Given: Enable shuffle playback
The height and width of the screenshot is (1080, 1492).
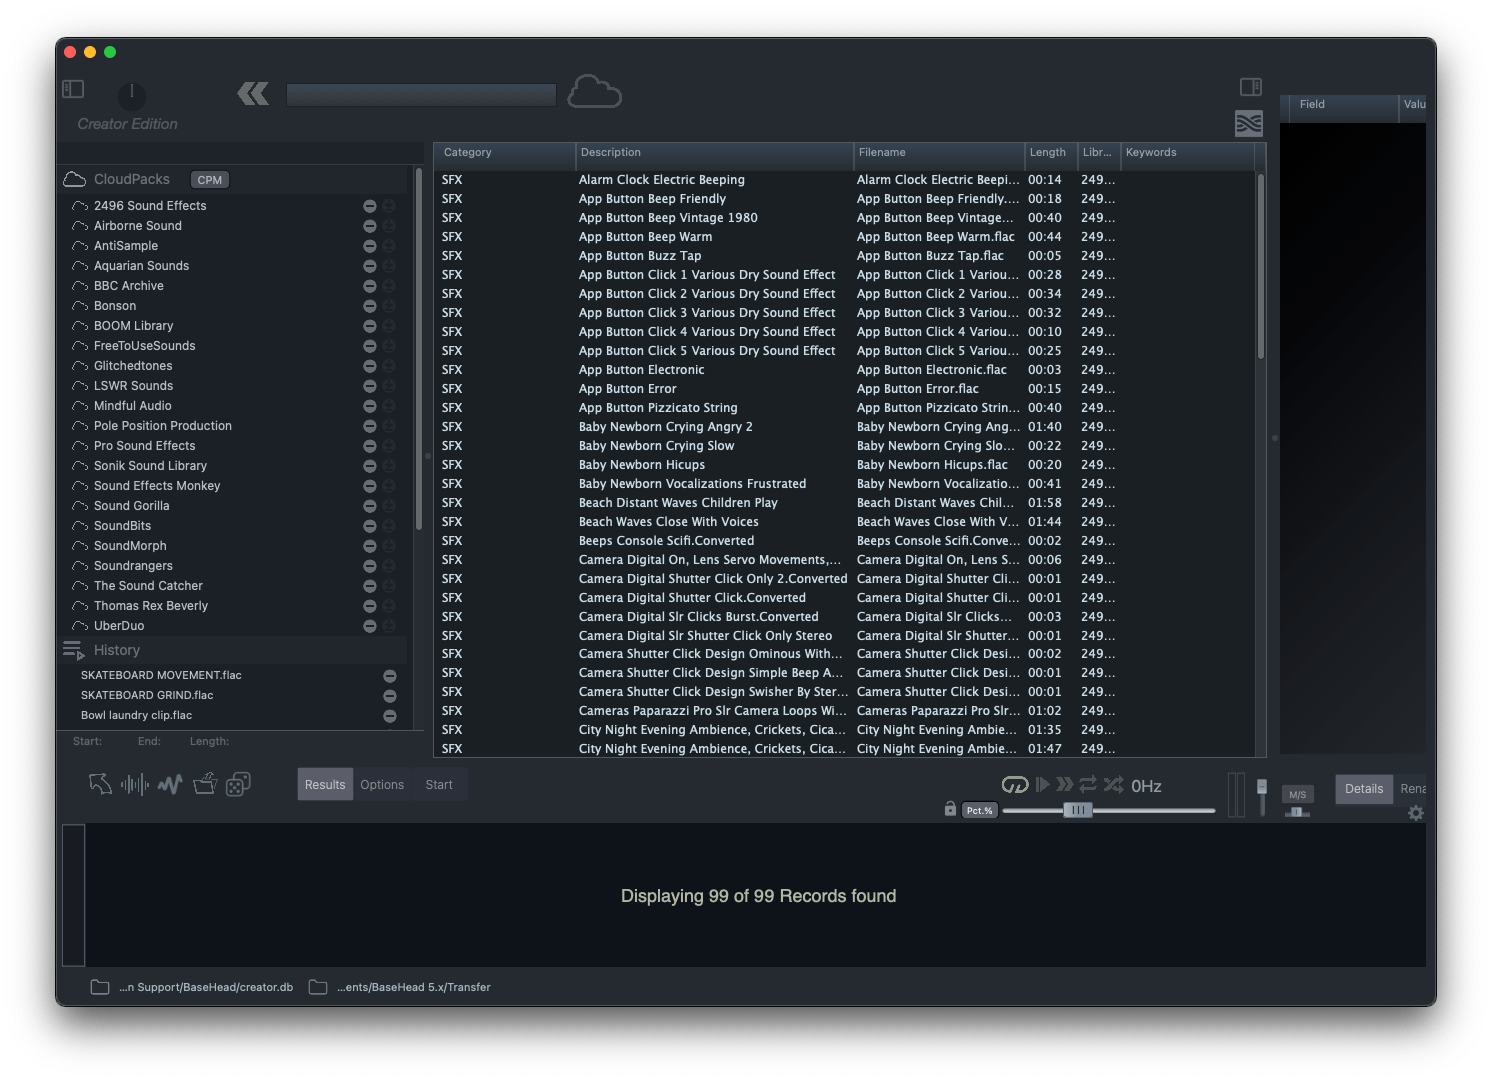Looking at the screenshot, I should (x=1113, y=785).
